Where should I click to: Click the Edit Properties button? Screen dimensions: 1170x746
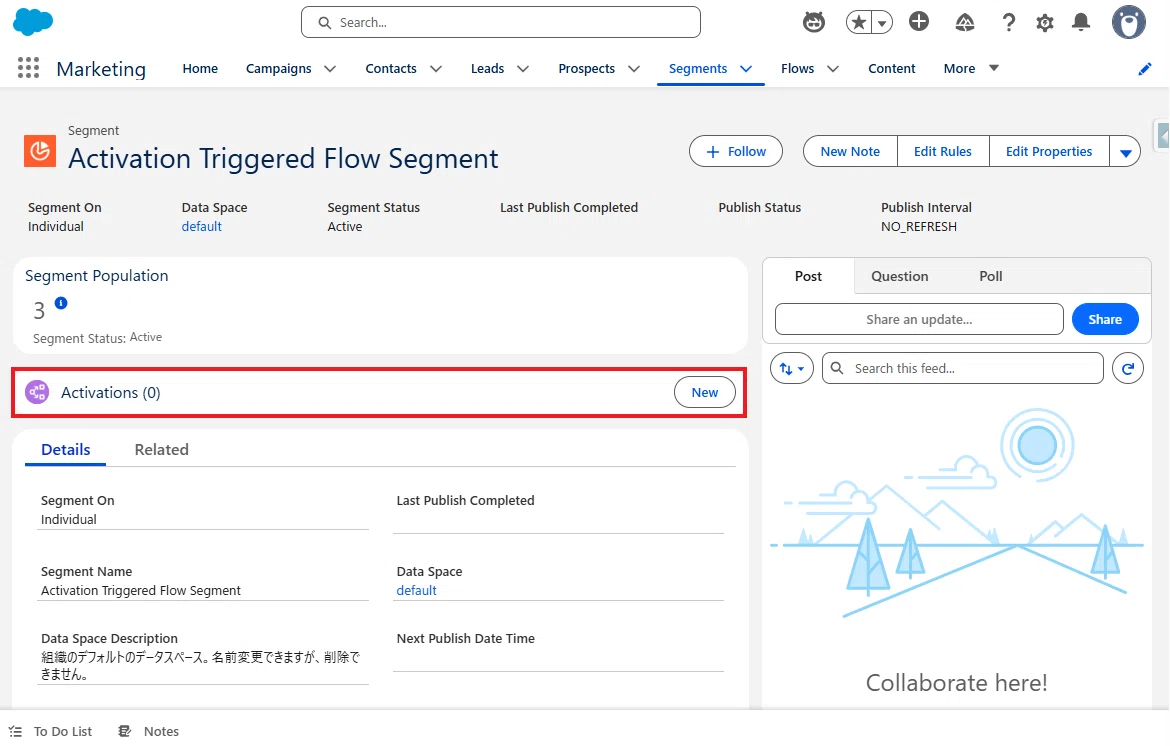point(1048,151)
